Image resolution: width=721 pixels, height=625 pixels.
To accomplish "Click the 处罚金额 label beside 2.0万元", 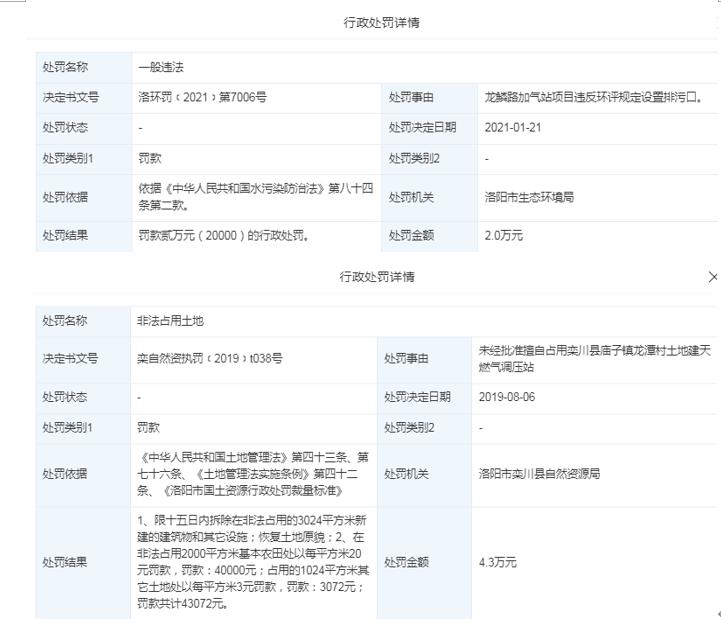I will 411,235.
